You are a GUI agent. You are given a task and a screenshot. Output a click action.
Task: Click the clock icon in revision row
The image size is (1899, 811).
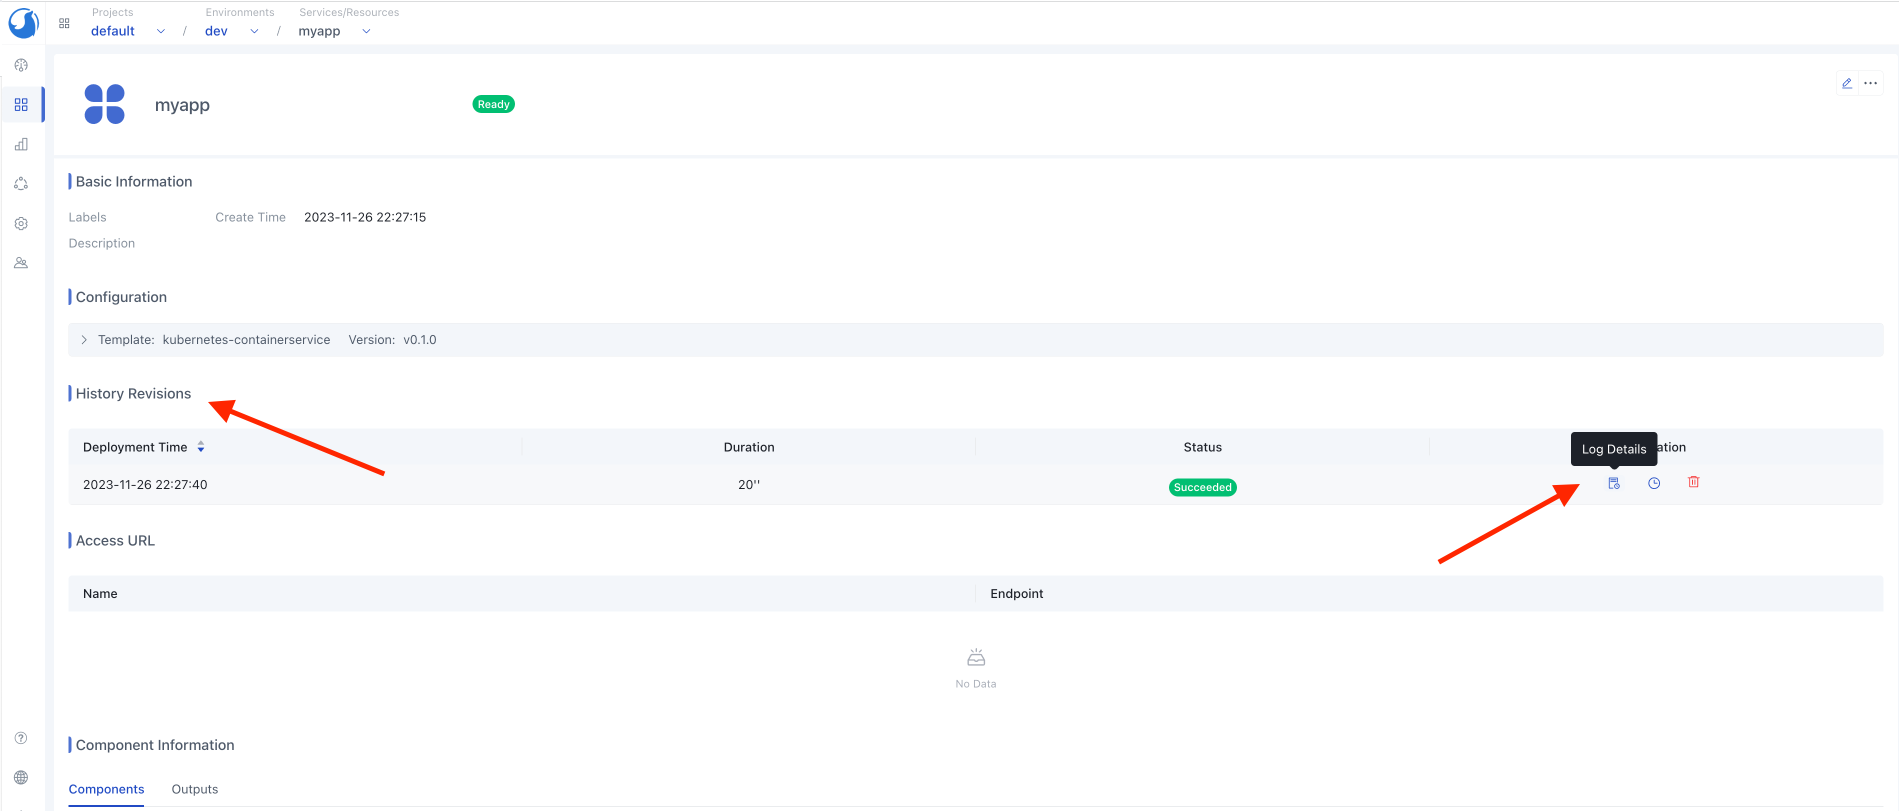click(x=1654, y=483)
